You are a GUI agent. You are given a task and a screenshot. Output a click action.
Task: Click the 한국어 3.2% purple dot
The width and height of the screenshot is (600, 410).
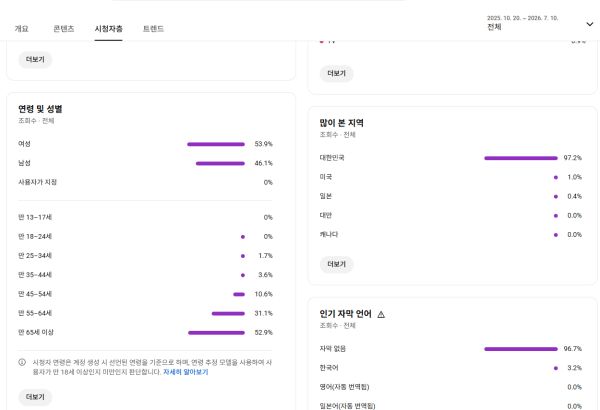[556, 368]
